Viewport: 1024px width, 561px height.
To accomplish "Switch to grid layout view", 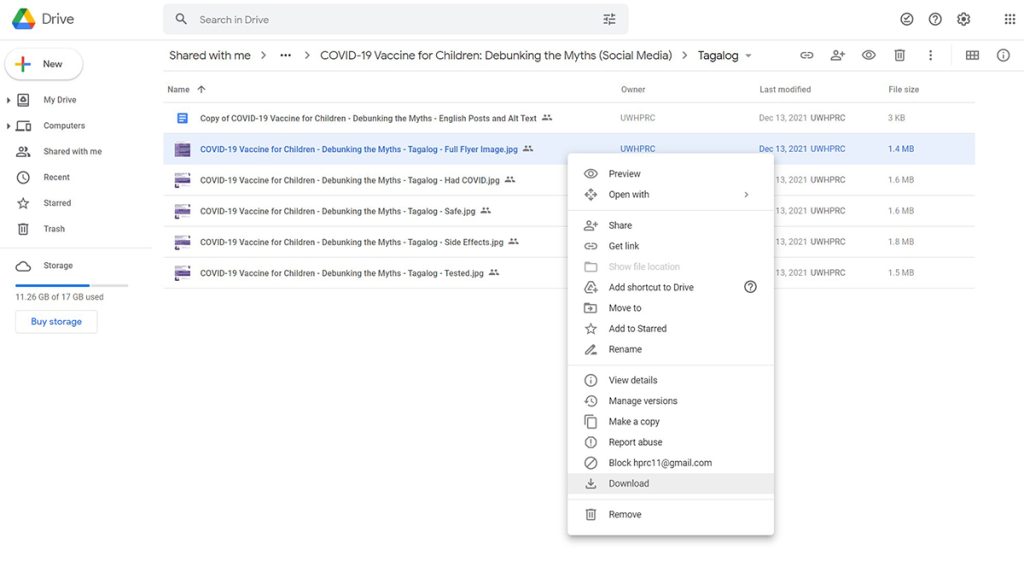I will click(x=972, y=56).
